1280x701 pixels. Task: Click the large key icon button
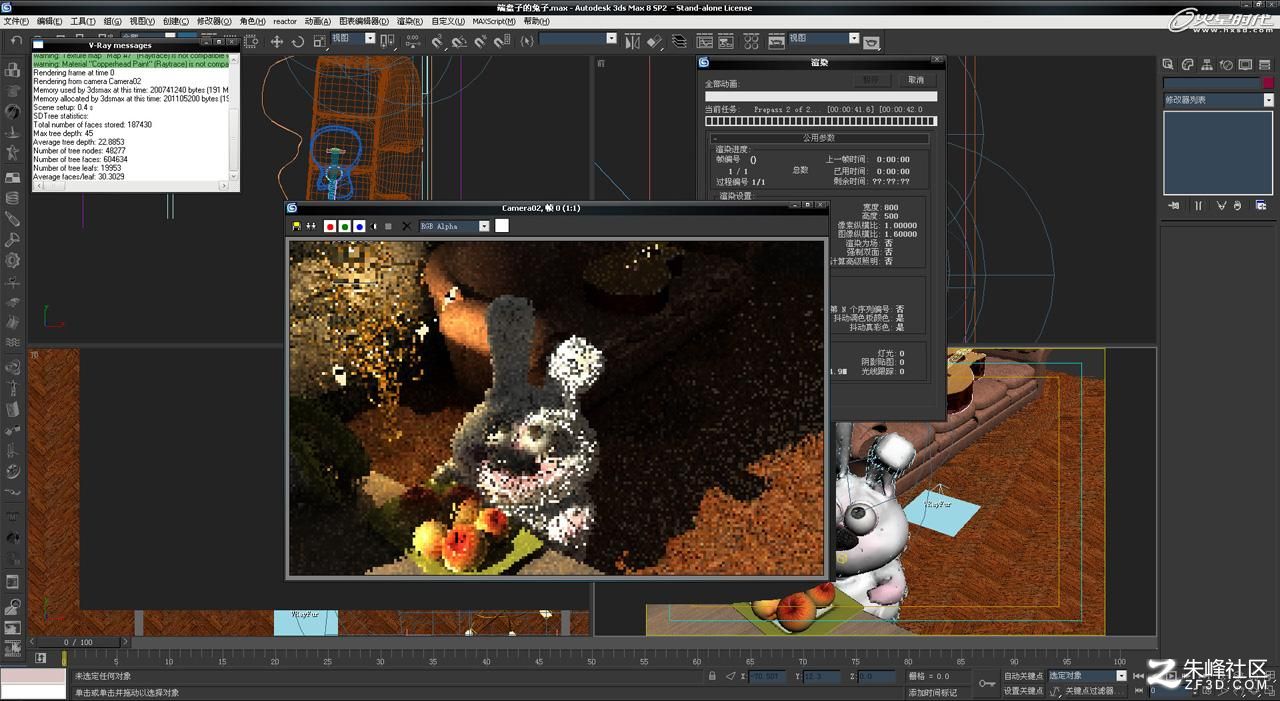pos(987,683)
